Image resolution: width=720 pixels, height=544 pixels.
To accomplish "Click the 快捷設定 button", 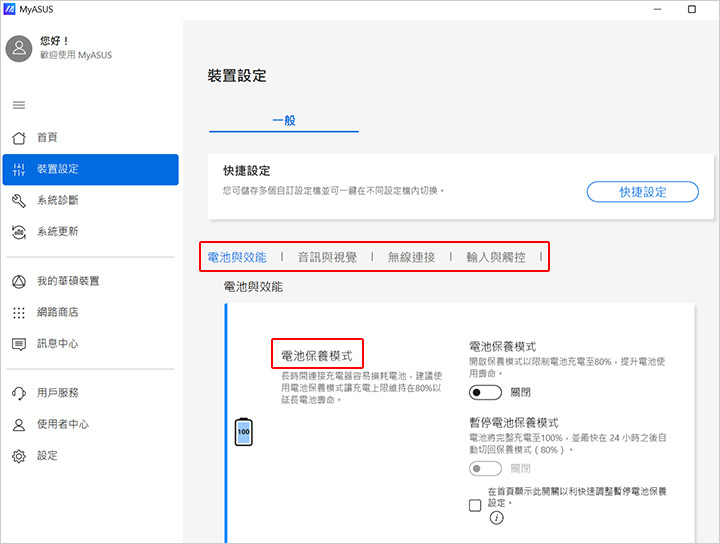I will [642, 192].
